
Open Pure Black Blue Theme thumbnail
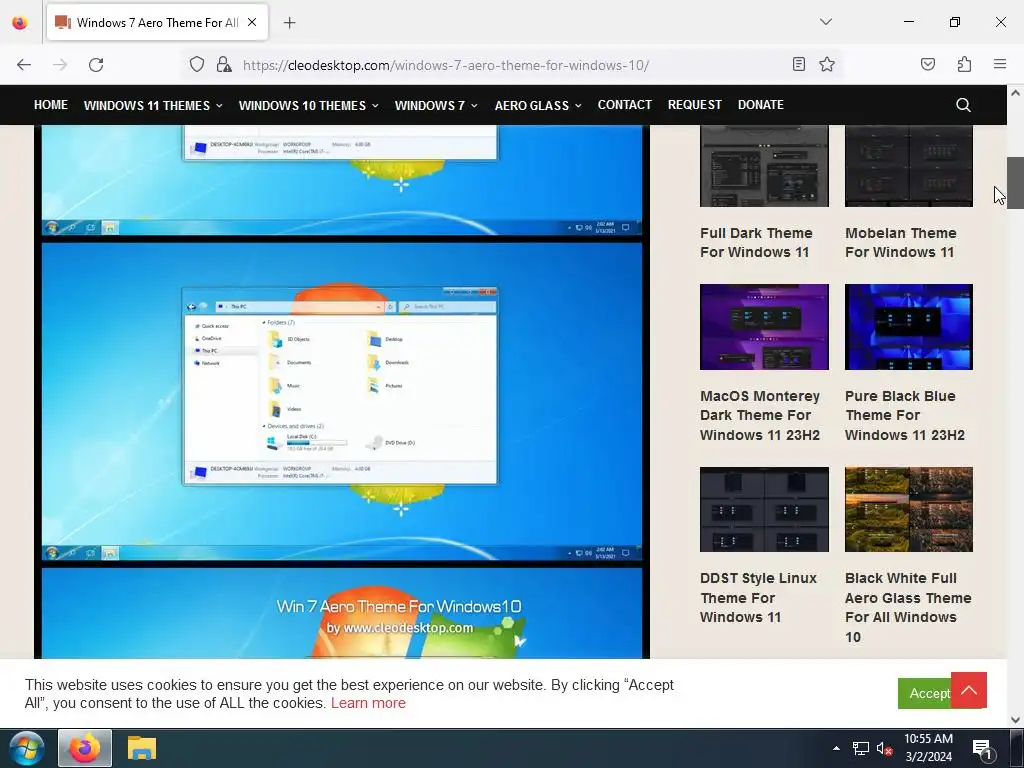(908, 327)
